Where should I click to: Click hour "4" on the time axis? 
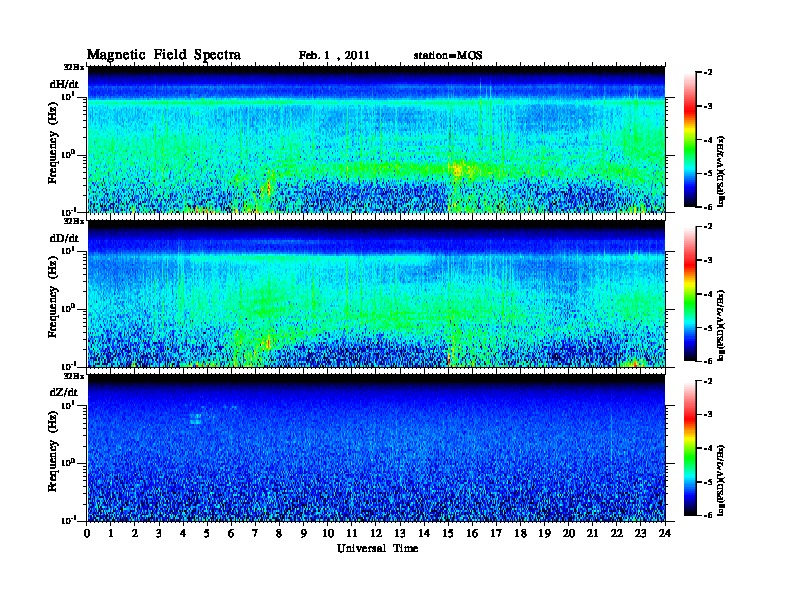click(183, 533)
